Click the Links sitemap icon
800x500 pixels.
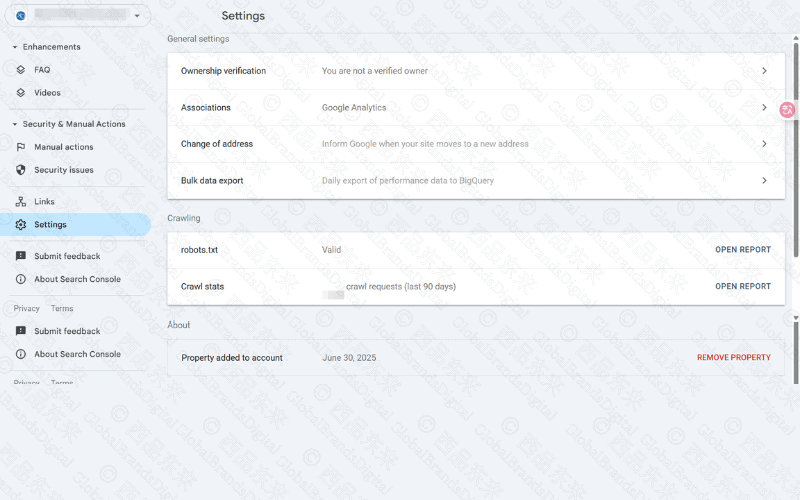pyautogui.click(x=21, y=202)
